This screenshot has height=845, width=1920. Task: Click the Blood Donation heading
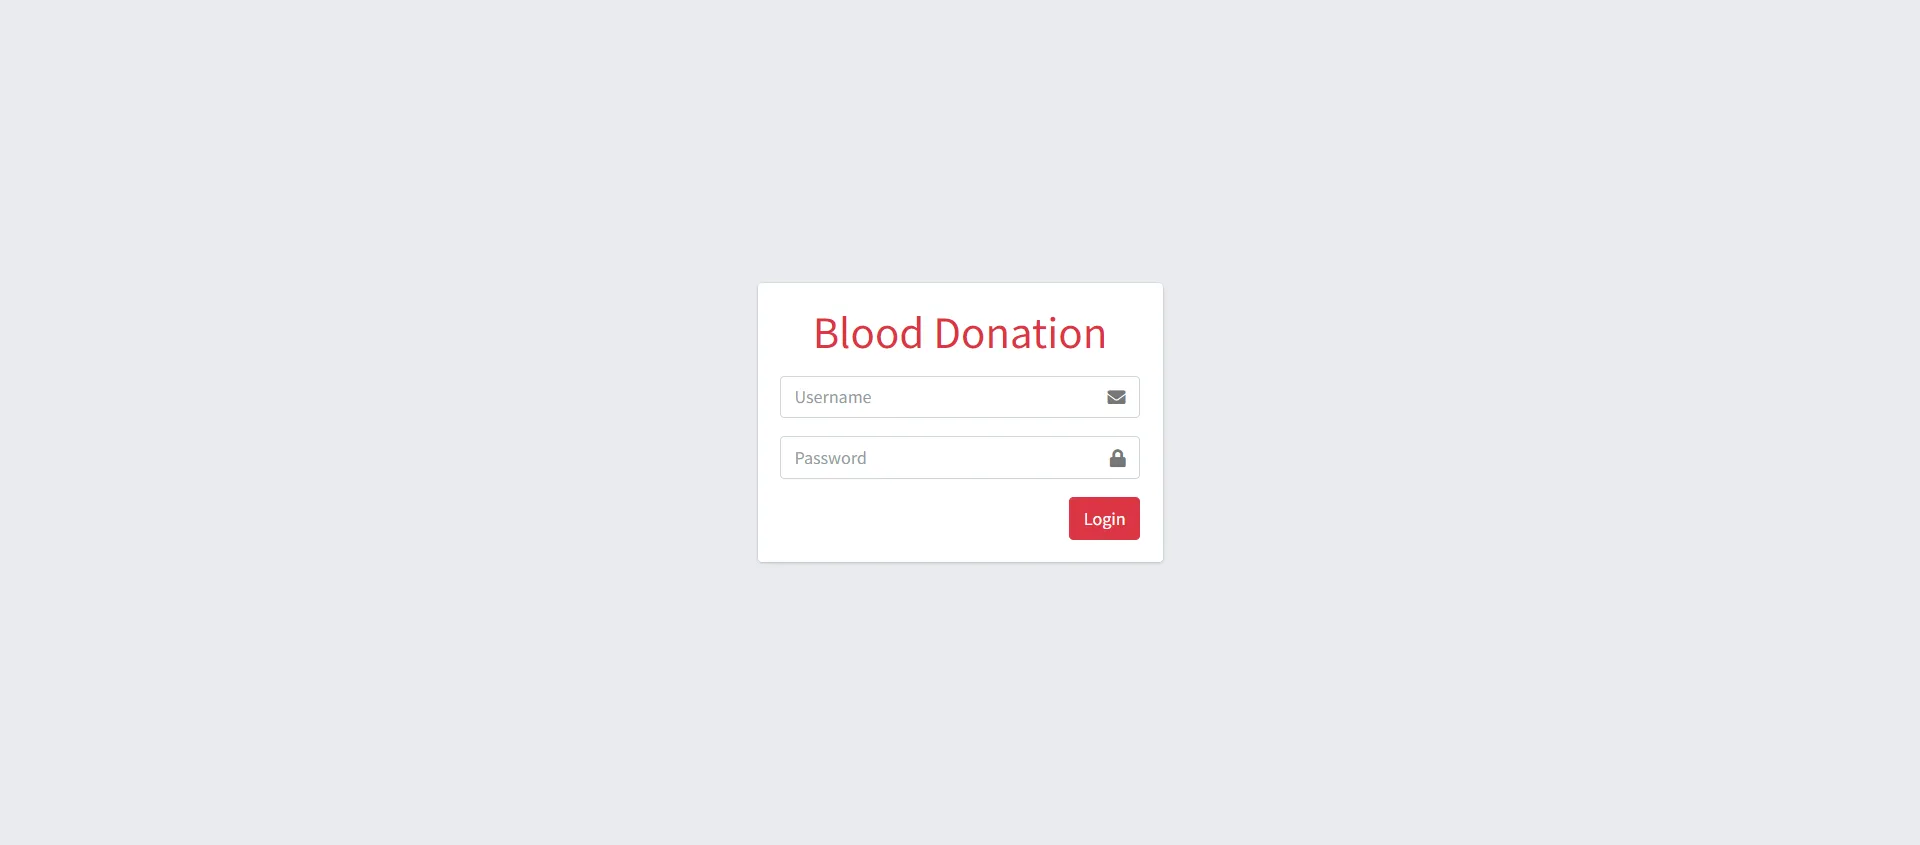[960, 333]
